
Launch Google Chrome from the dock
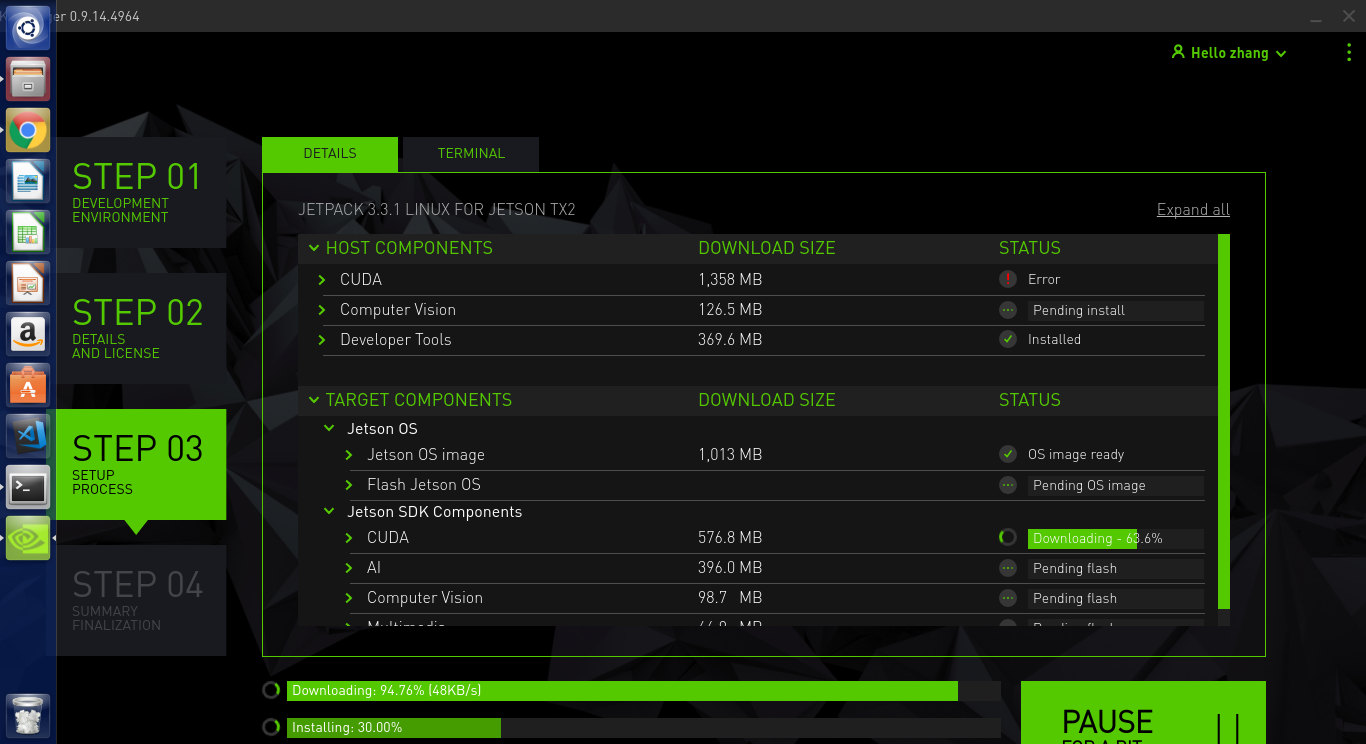pyautogui.click(x=28, y=130)
